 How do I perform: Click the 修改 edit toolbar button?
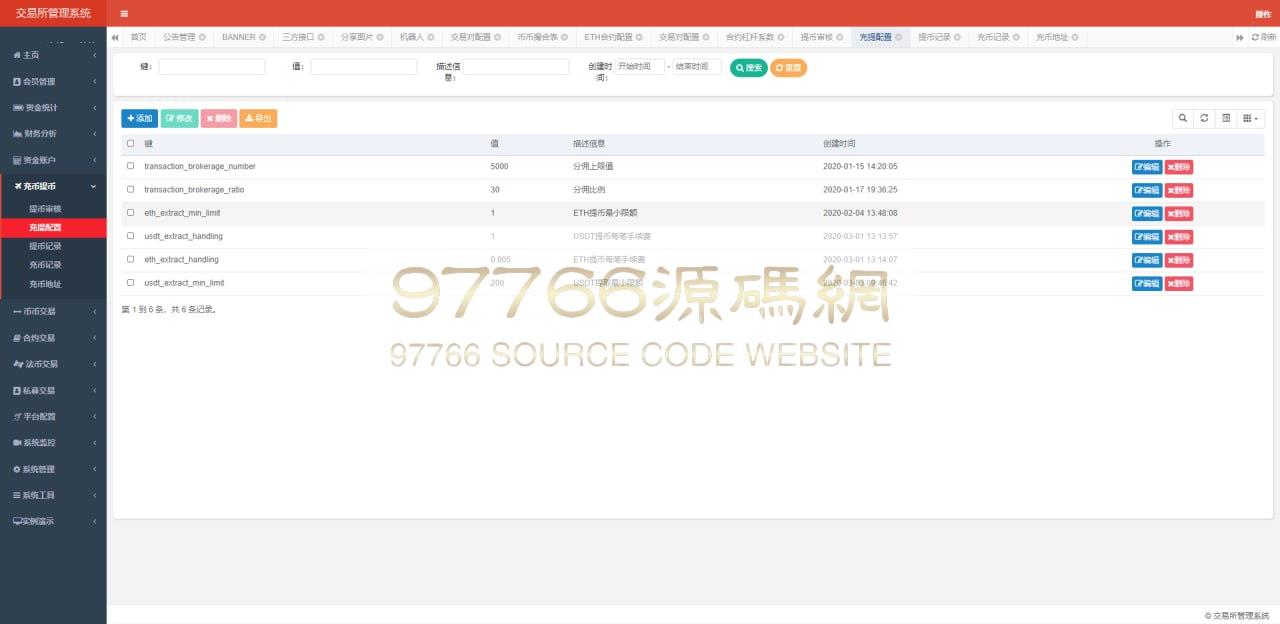click(179, 118)
